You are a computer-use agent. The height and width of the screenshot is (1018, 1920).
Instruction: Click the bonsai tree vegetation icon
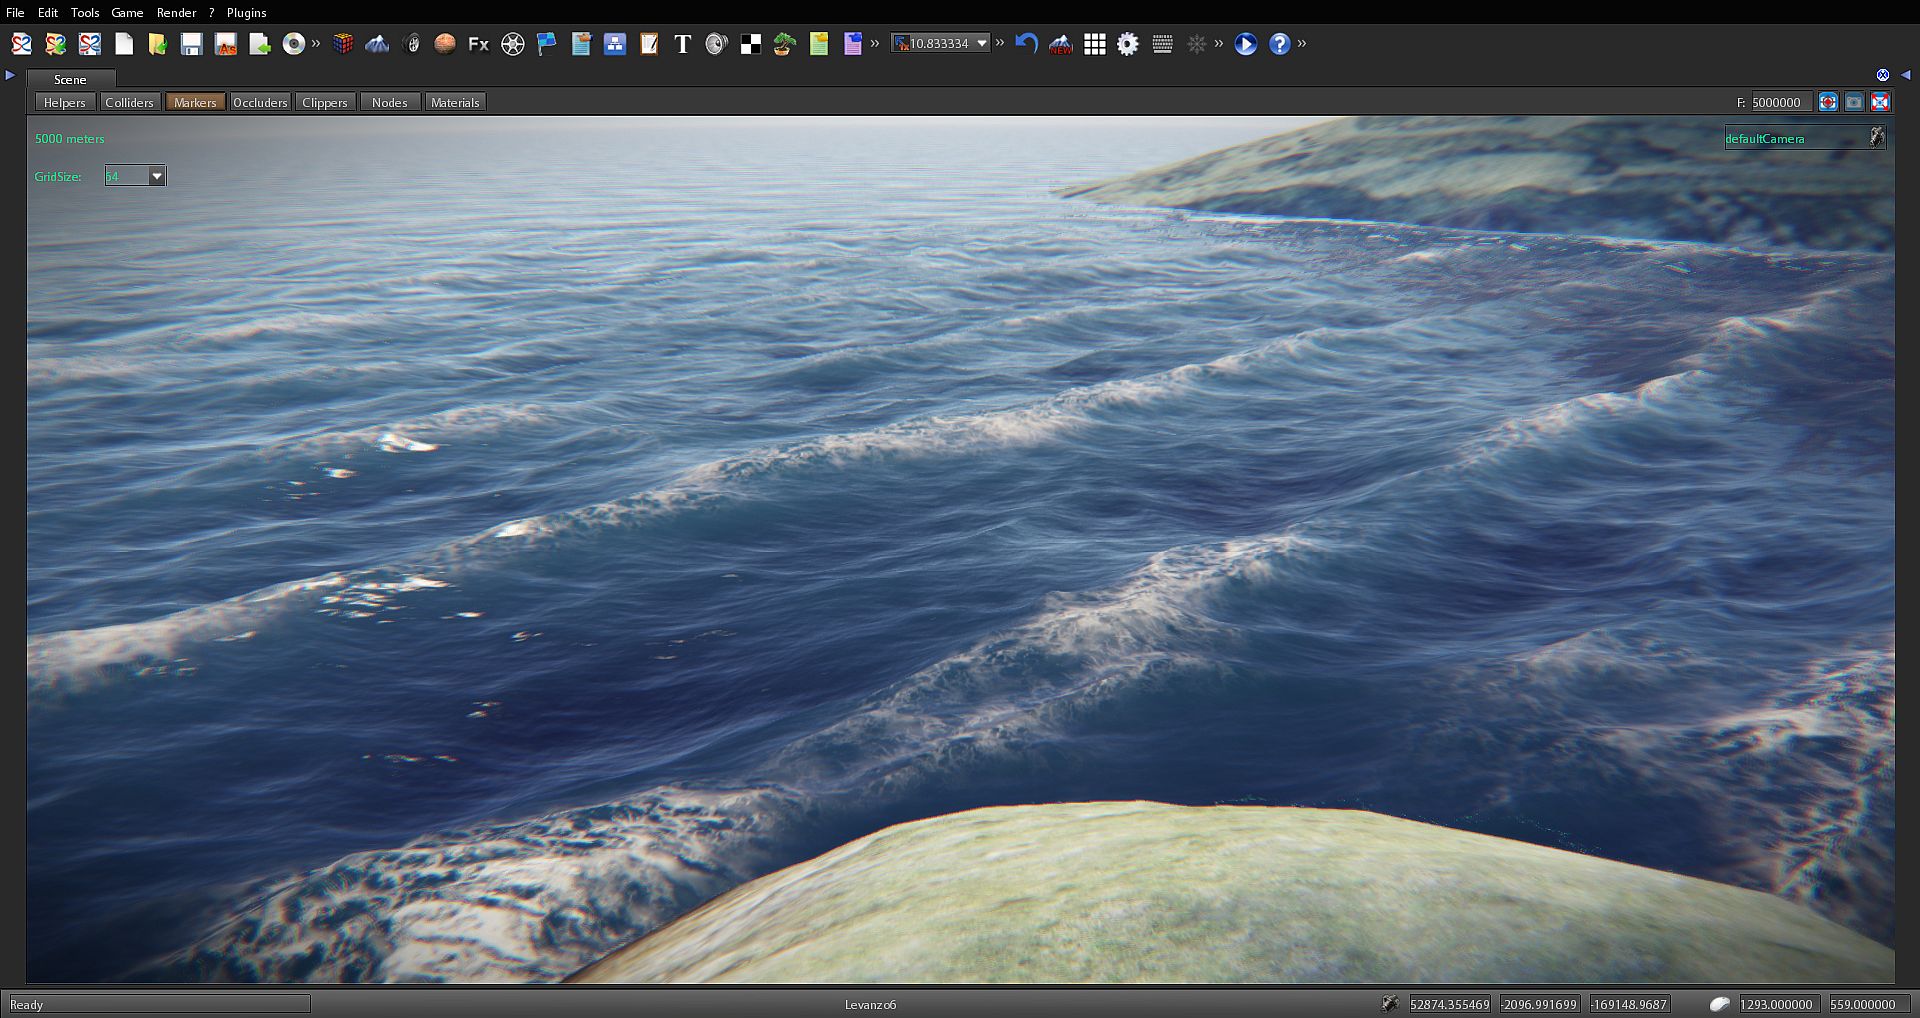coord(784,44)
